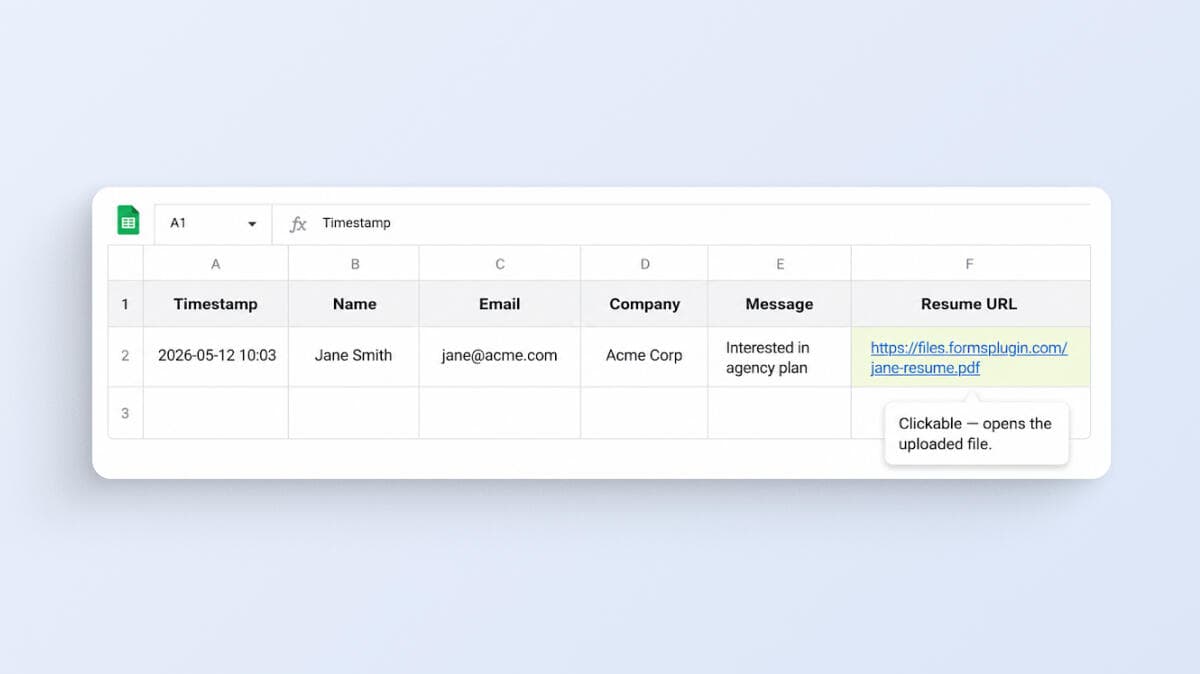
Task: Click the 'Clickable — opens the uploaded file' tooltip
Action: (x=976, y=434)
